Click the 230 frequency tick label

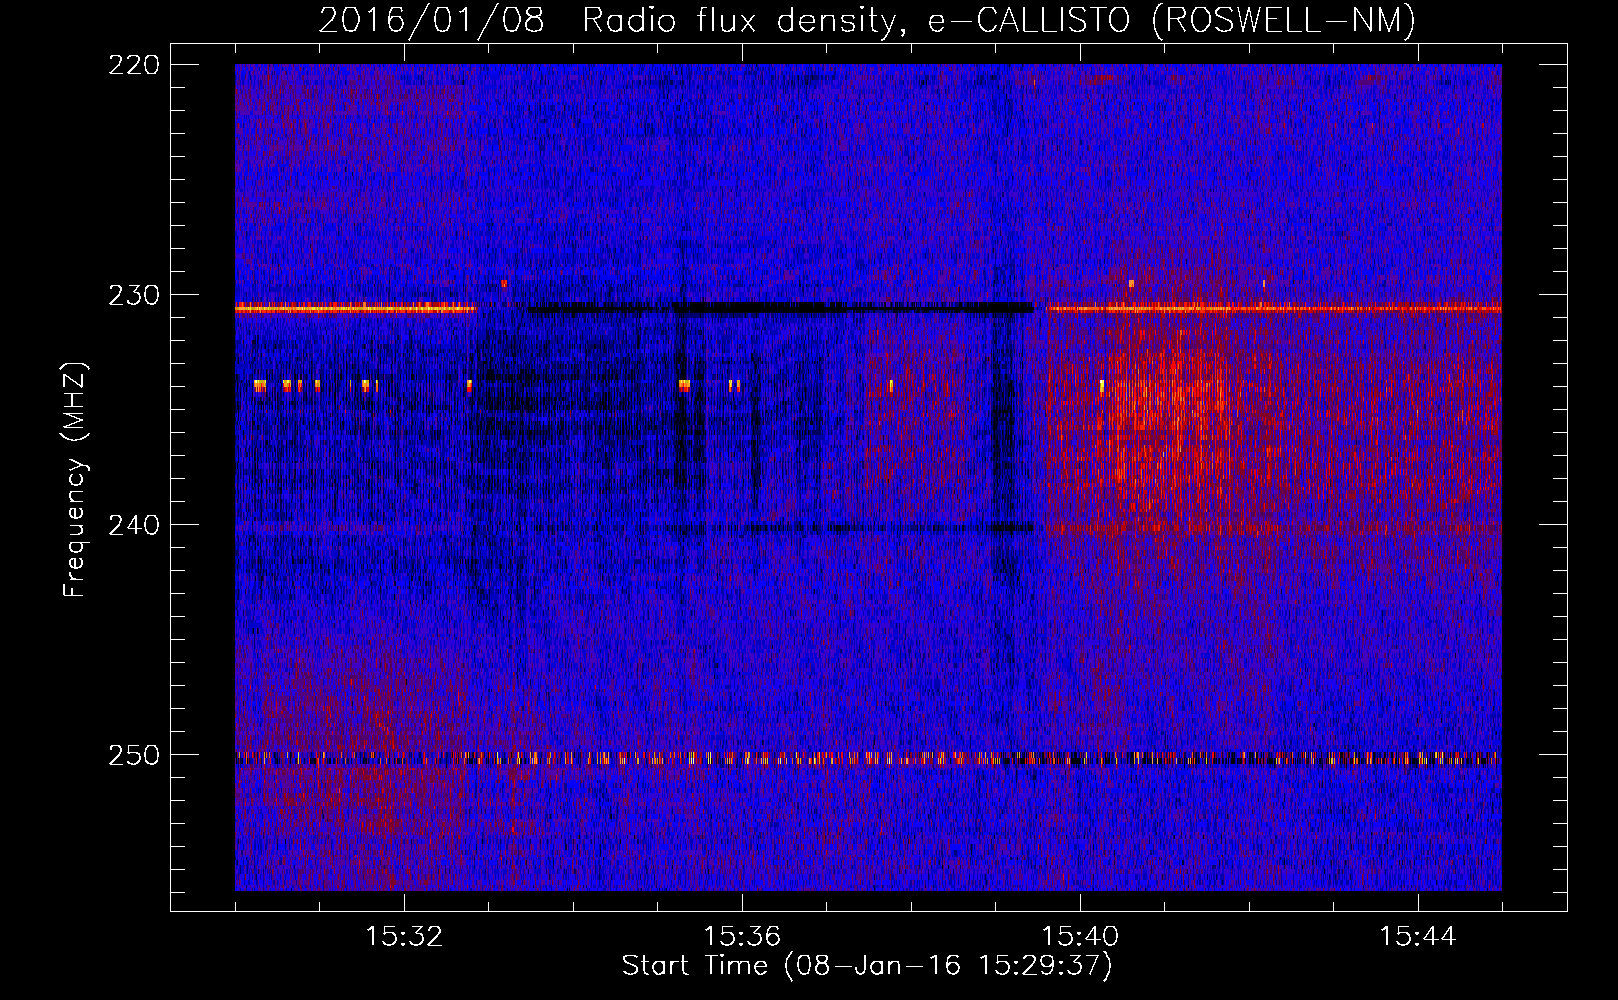pyautogui.click(x=133, y=295)
